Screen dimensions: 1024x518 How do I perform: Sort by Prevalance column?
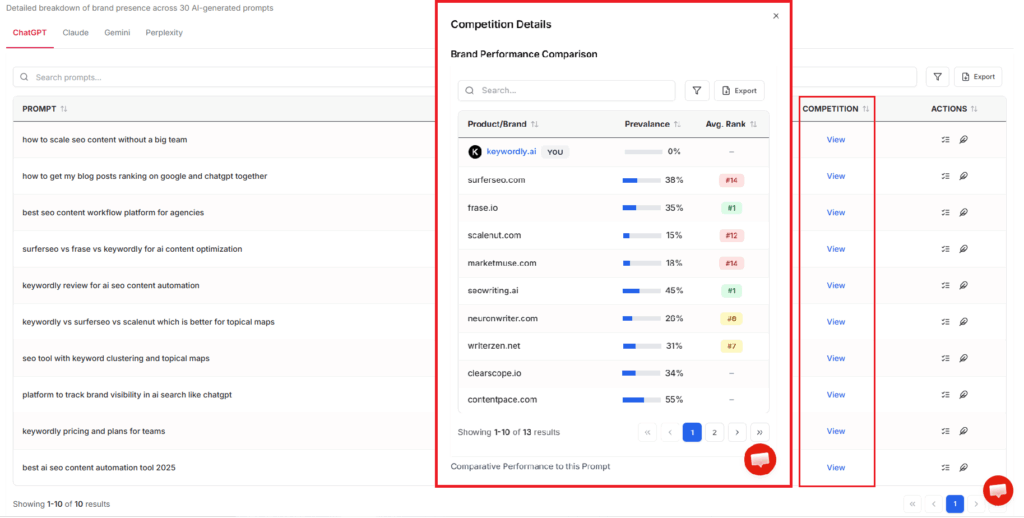(x=677, y=124)
